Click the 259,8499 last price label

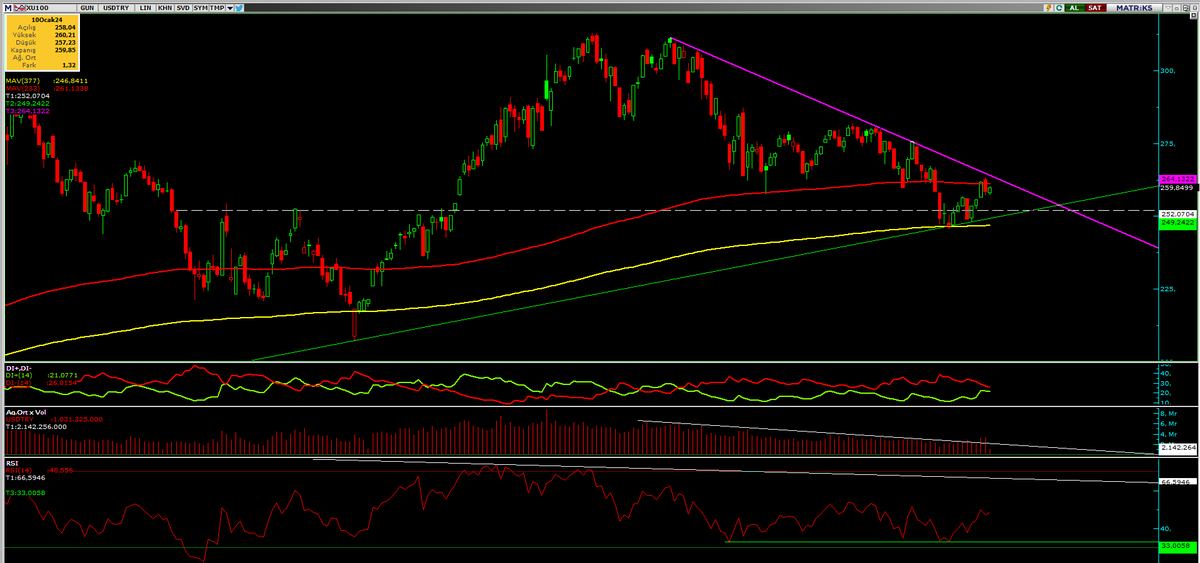click(x=1176, y=187)
